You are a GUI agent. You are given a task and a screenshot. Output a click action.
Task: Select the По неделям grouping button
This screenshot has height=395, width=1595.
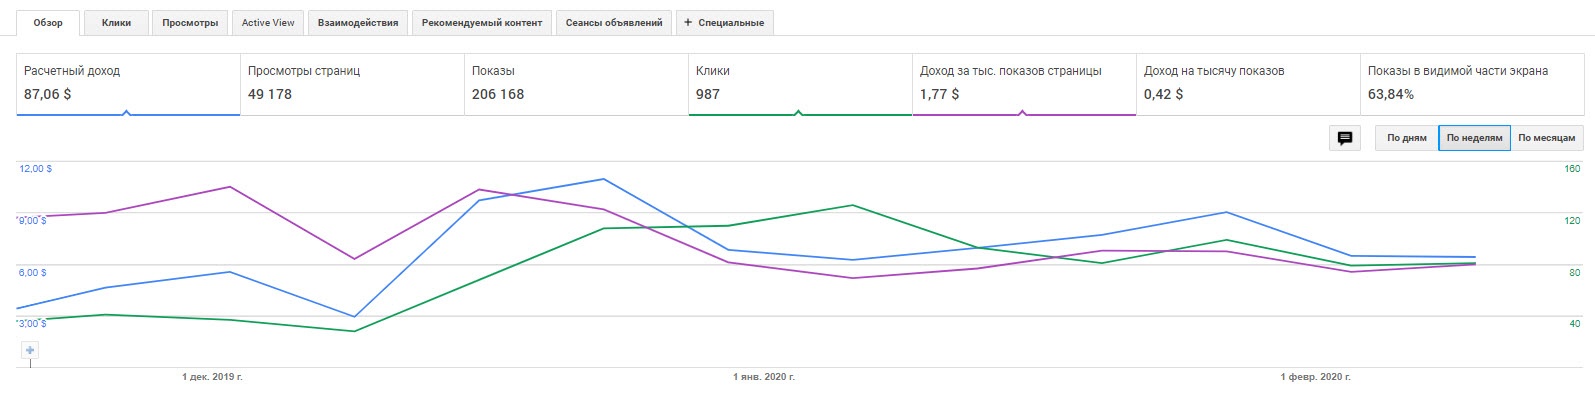pos(1474,138)
